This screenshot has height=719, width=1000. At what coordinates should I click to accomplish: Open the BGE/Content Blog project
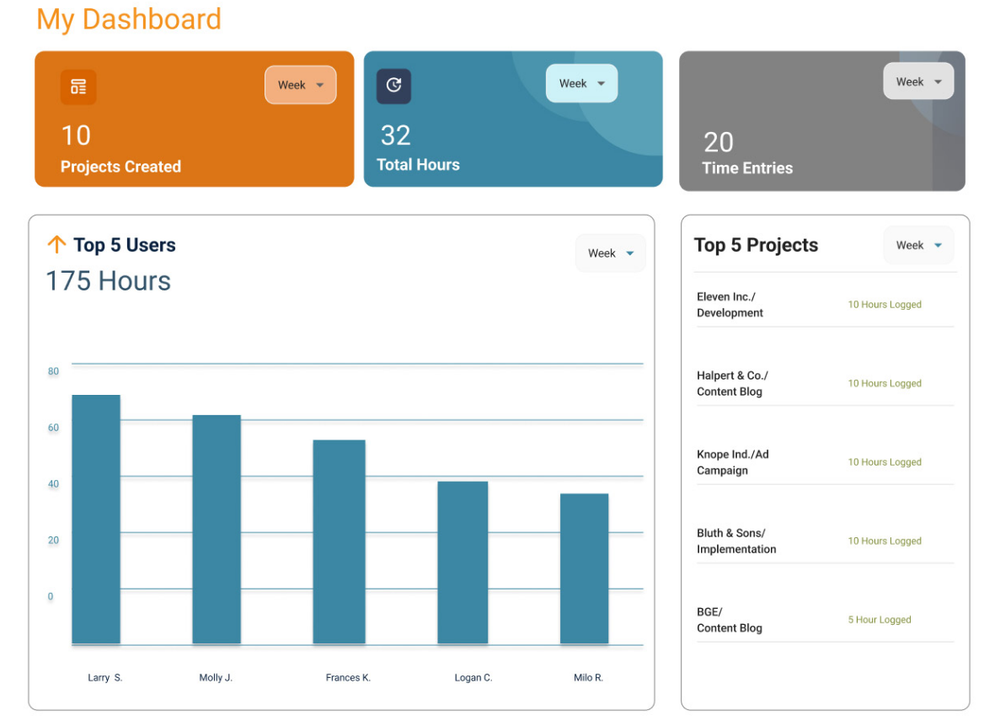tap(730, 619)
